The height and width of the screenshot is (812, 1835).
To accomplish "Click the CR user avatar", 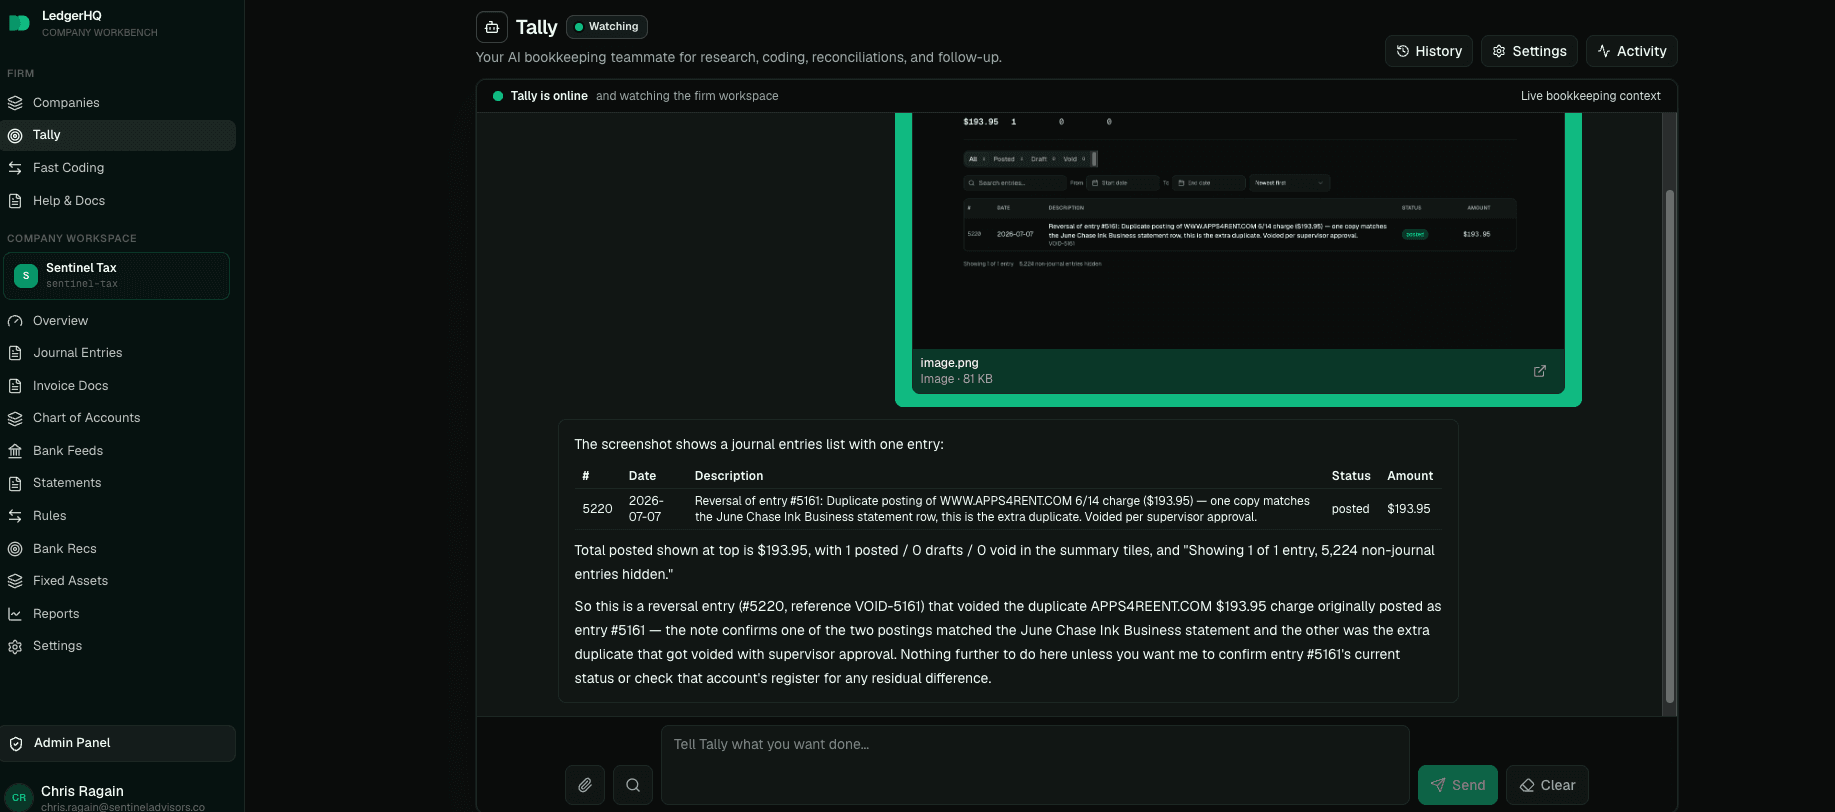I will pyautogui.click(x=19, y=797).
